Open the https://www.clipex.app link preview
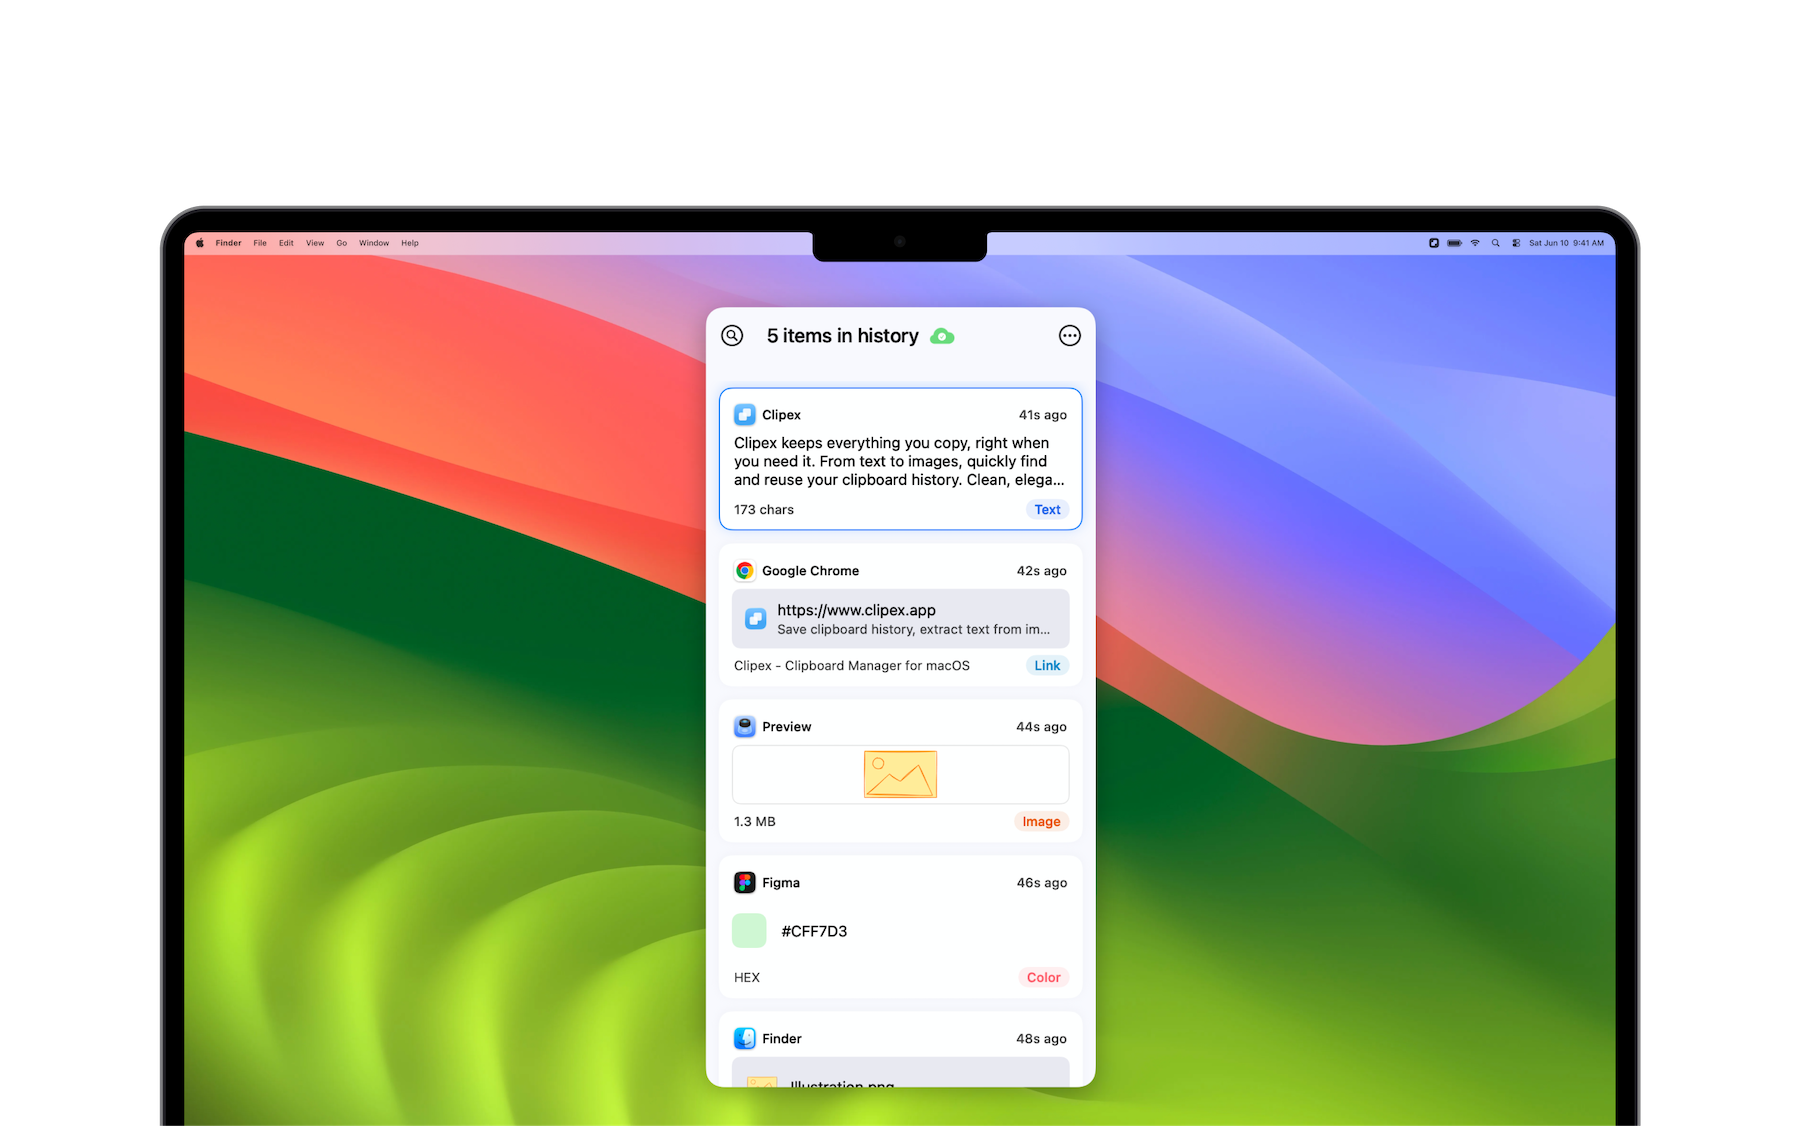 click(901, 619)
